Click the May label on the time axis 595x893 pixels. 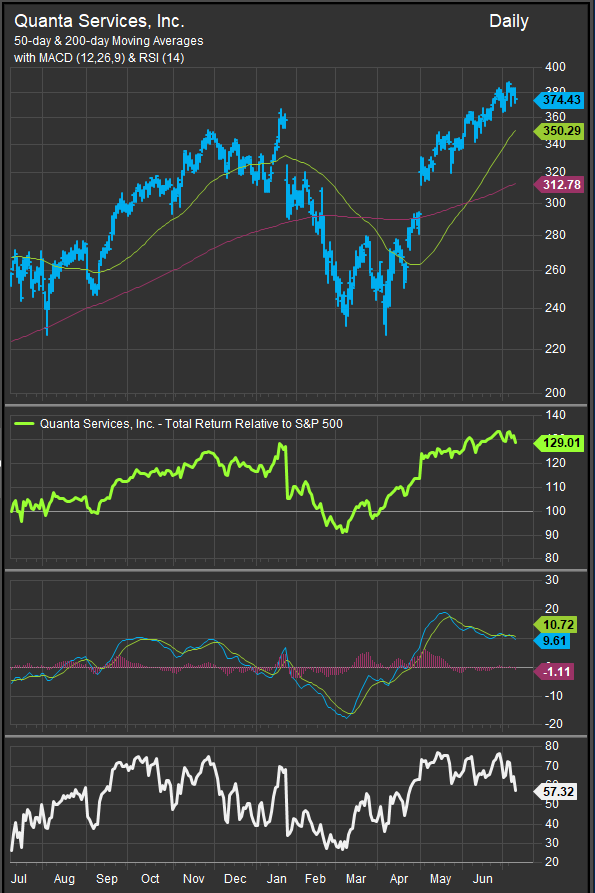pos(440,879)
